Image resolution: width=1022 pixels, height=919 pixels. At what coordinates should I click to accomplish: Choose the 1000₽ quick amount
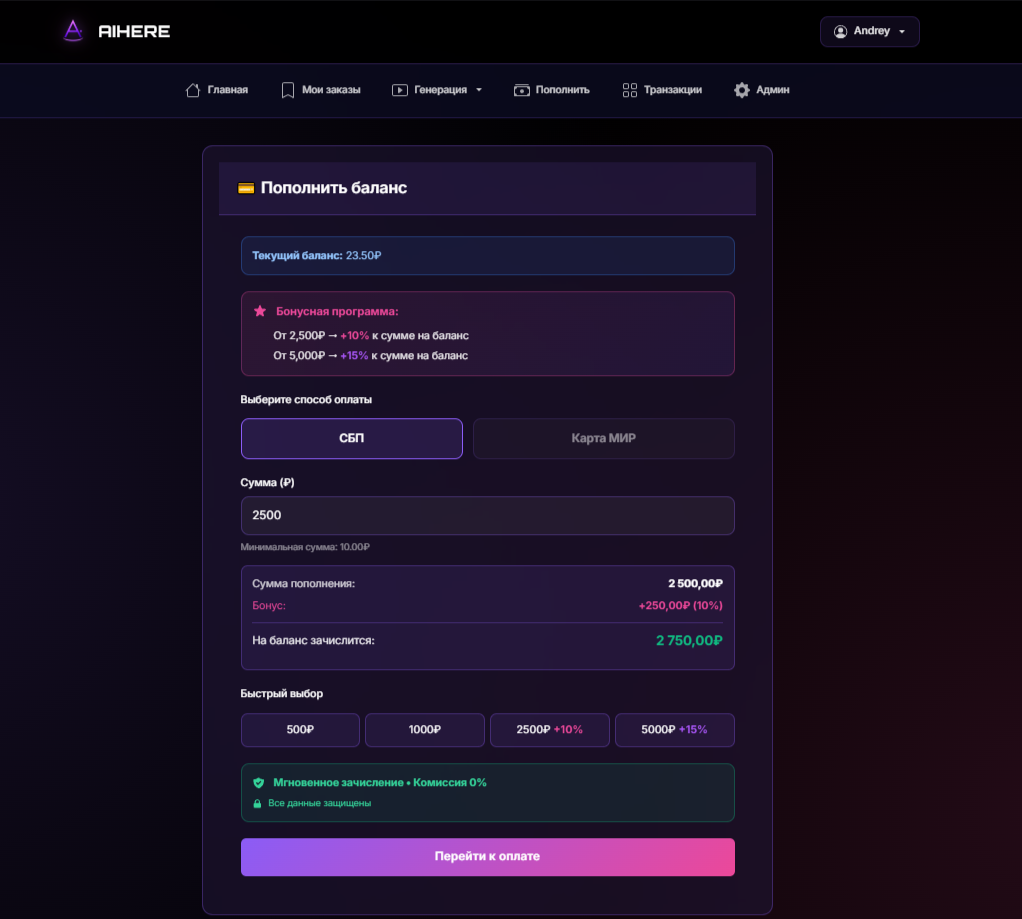[425, 730]
